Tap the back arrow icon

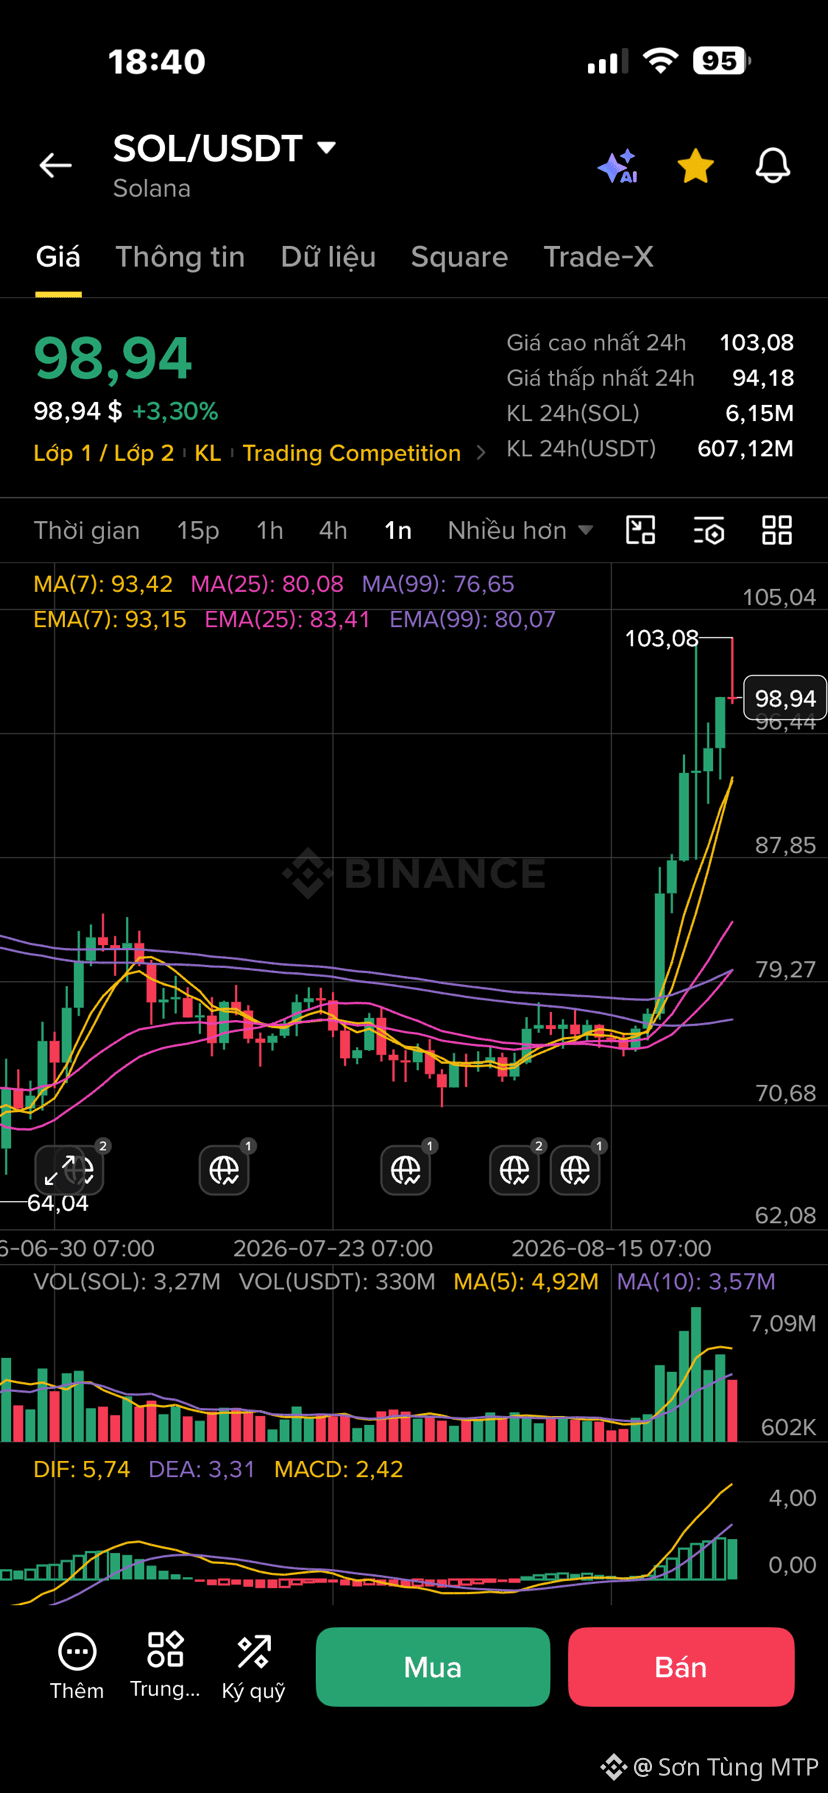(55, 165)
